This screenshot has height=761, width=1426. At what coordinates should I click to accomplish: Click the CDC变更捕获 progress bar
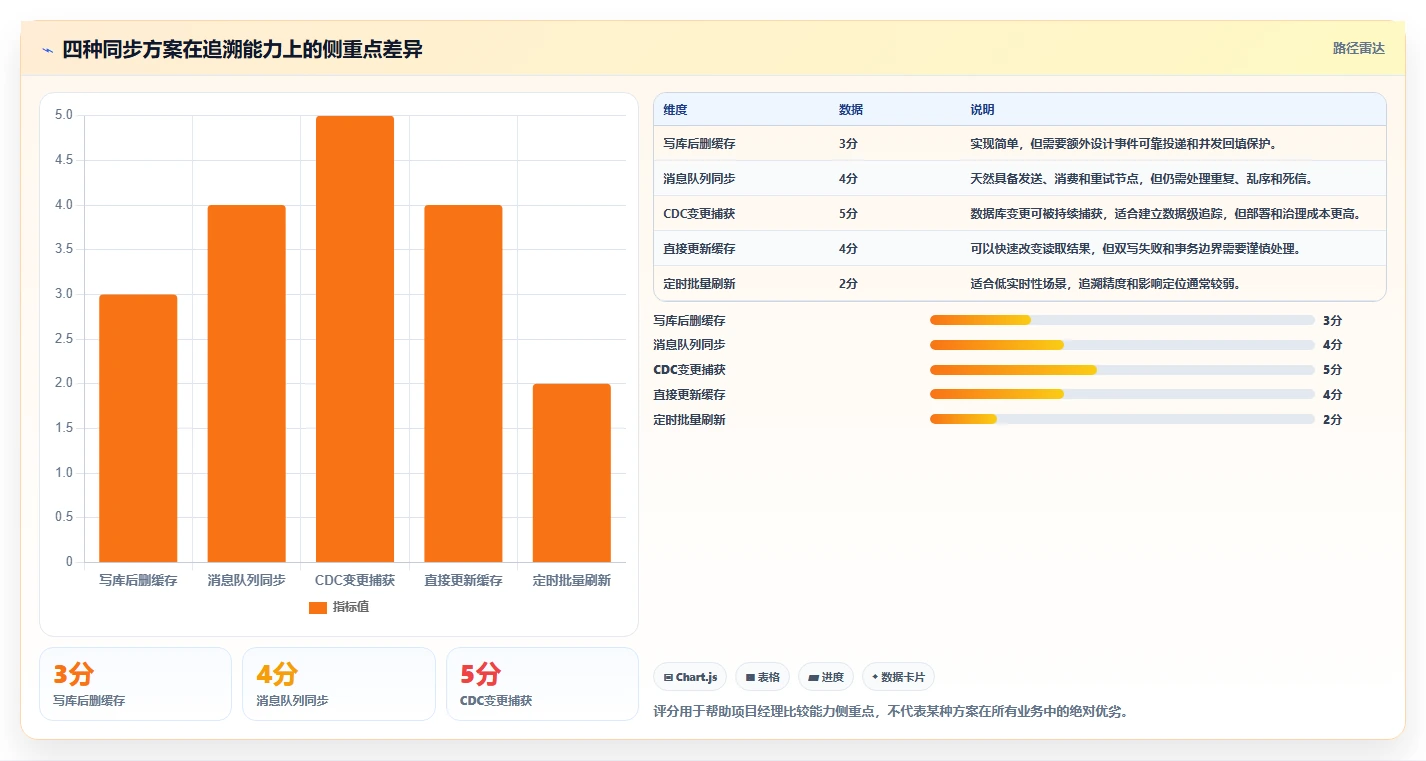pyautogui.click(x=1122, y=370)
